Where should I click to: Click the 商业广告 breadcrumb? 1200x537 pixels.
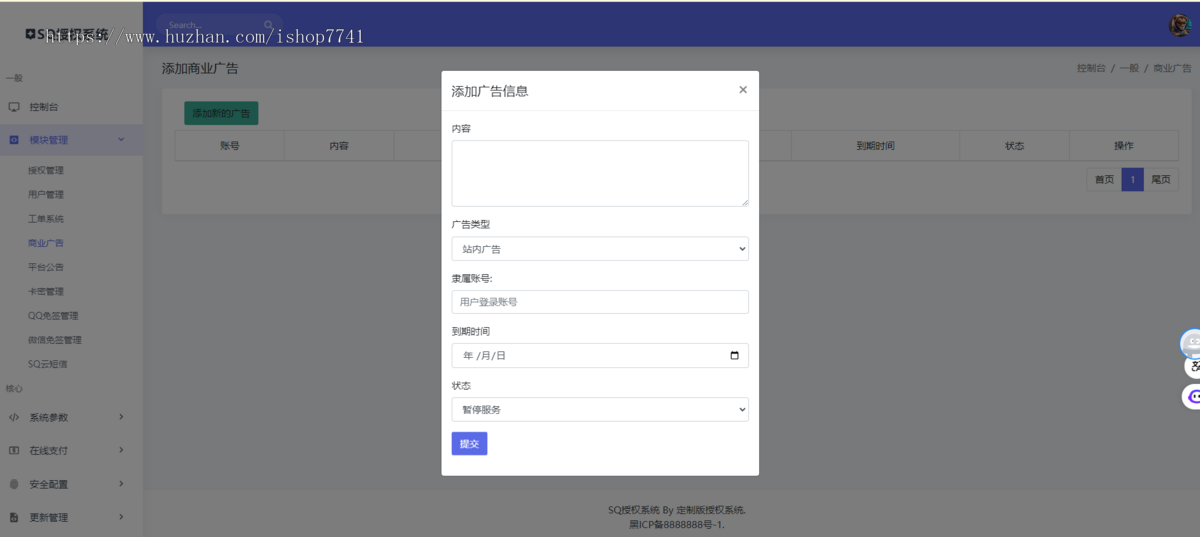tap(1172, 69)
